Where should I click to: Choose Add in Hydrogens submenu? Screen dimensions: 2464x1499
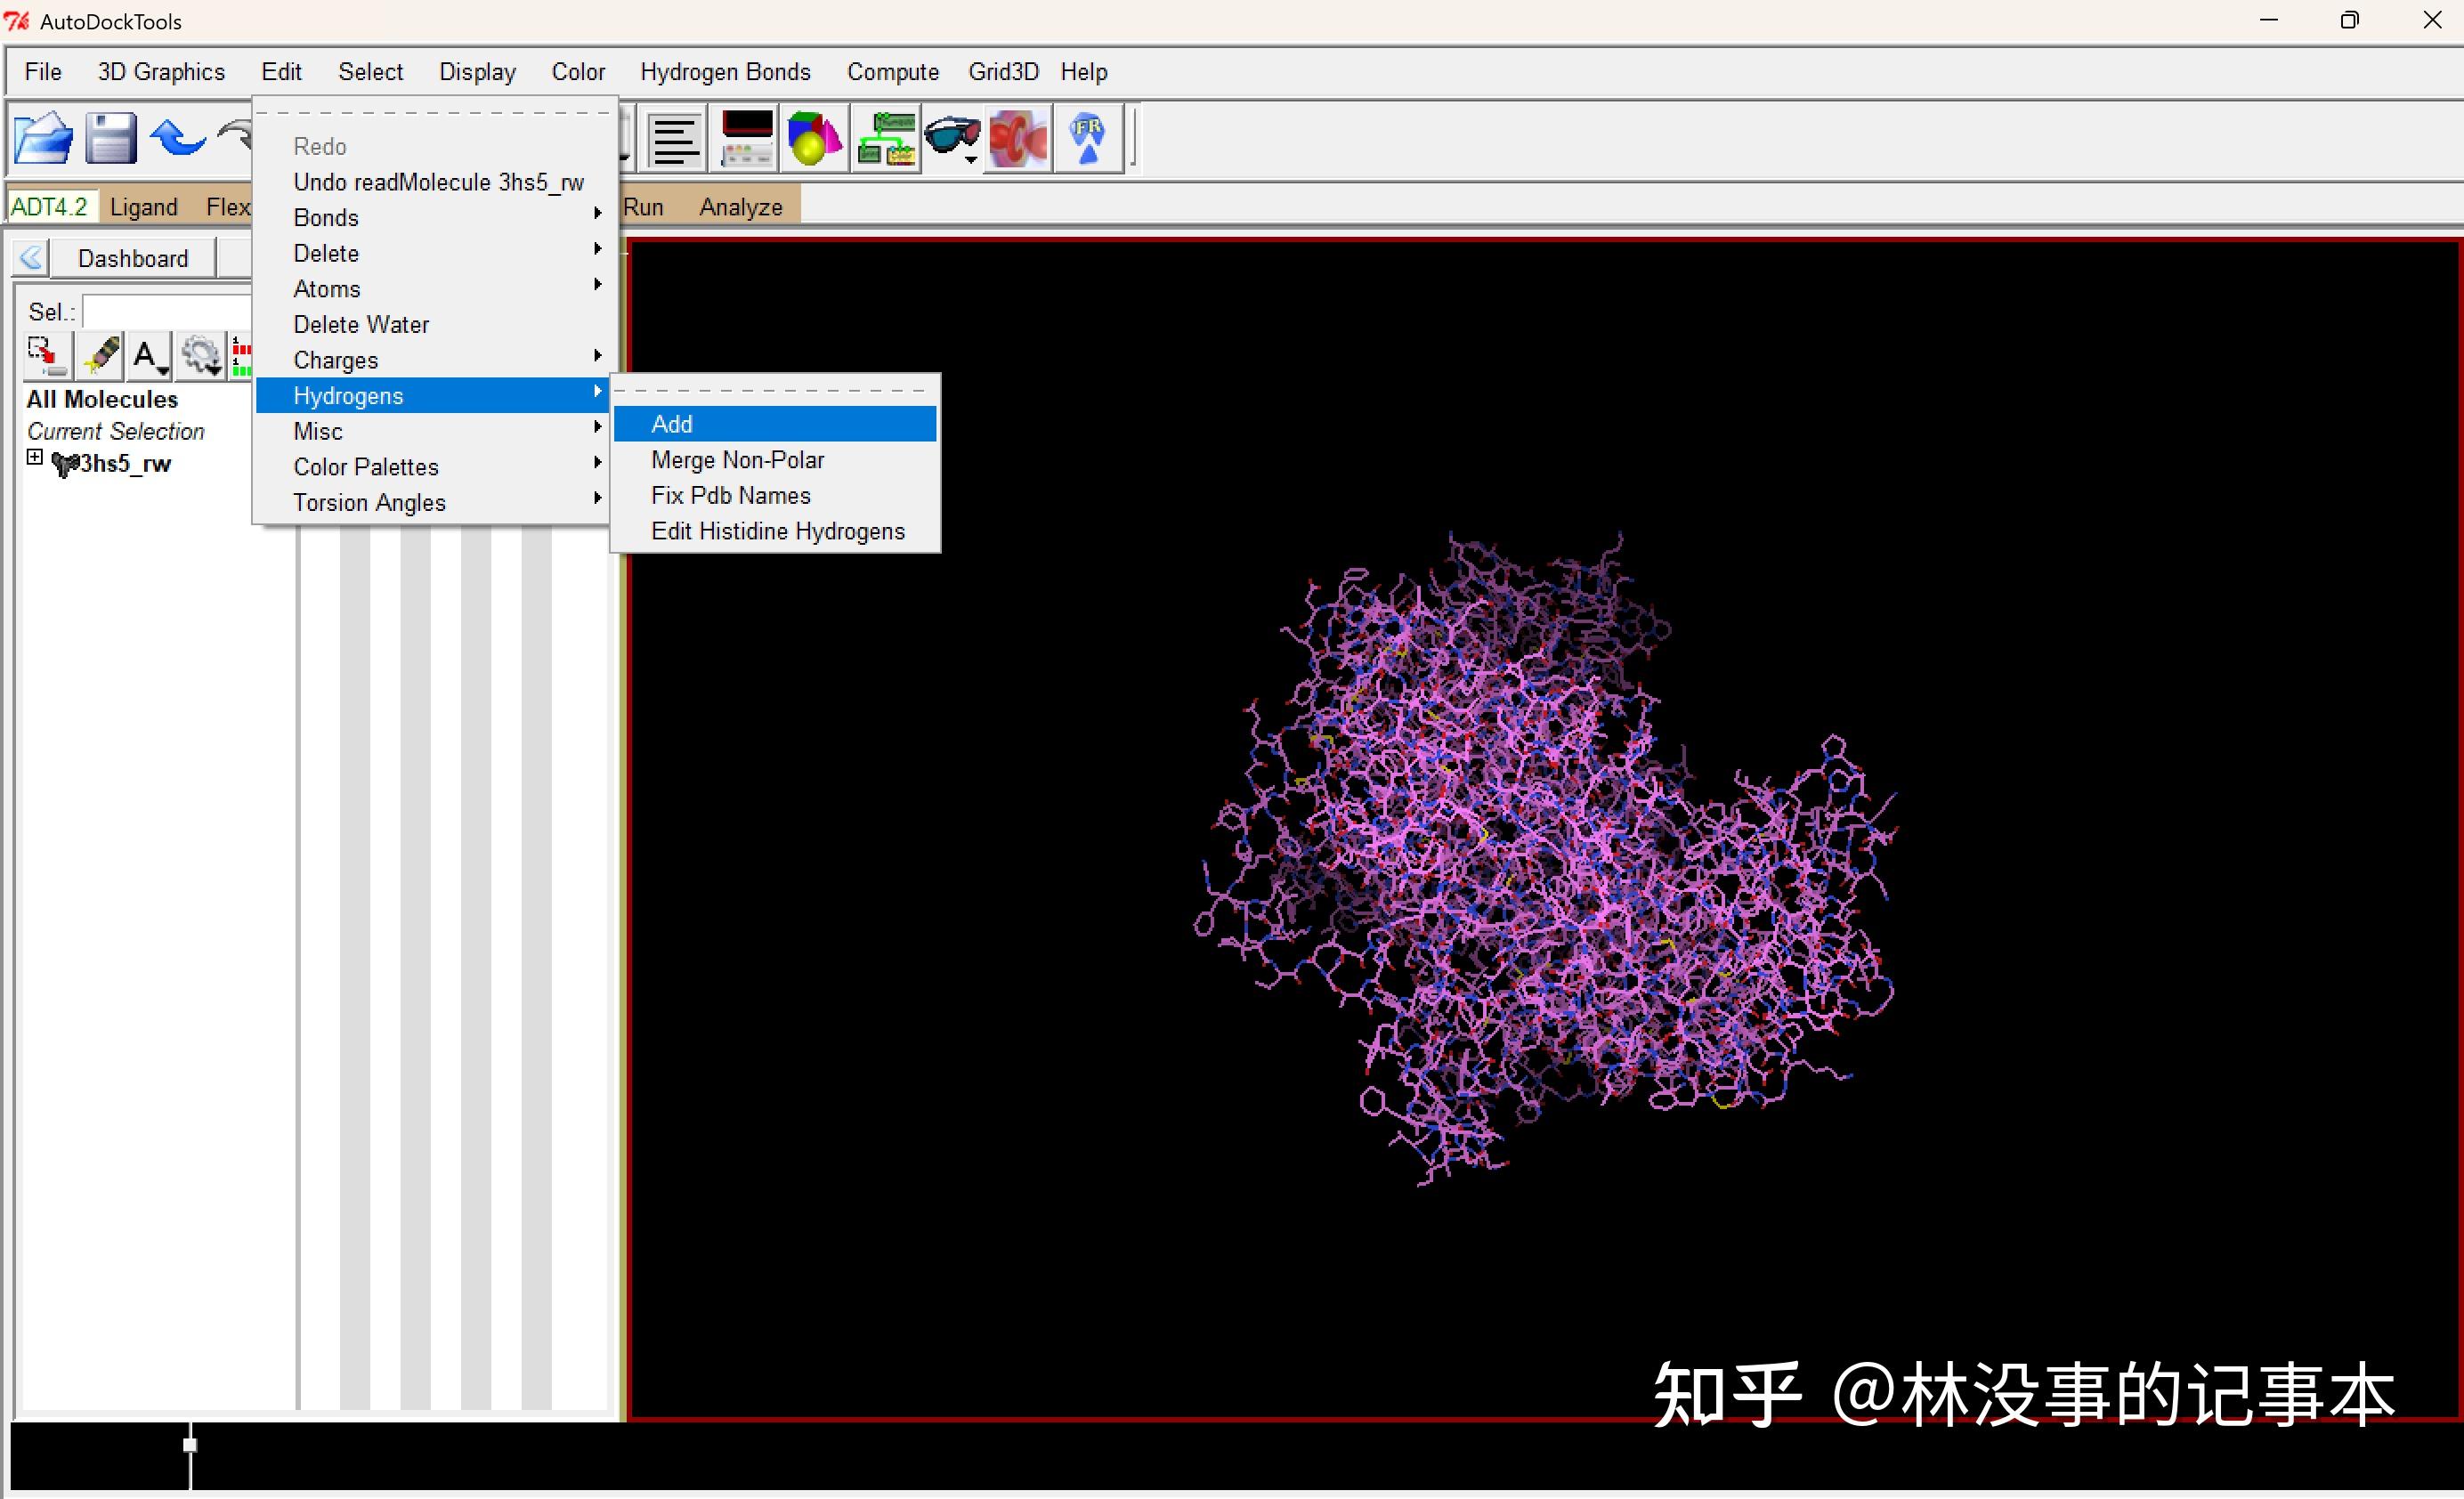coord(672,424)
